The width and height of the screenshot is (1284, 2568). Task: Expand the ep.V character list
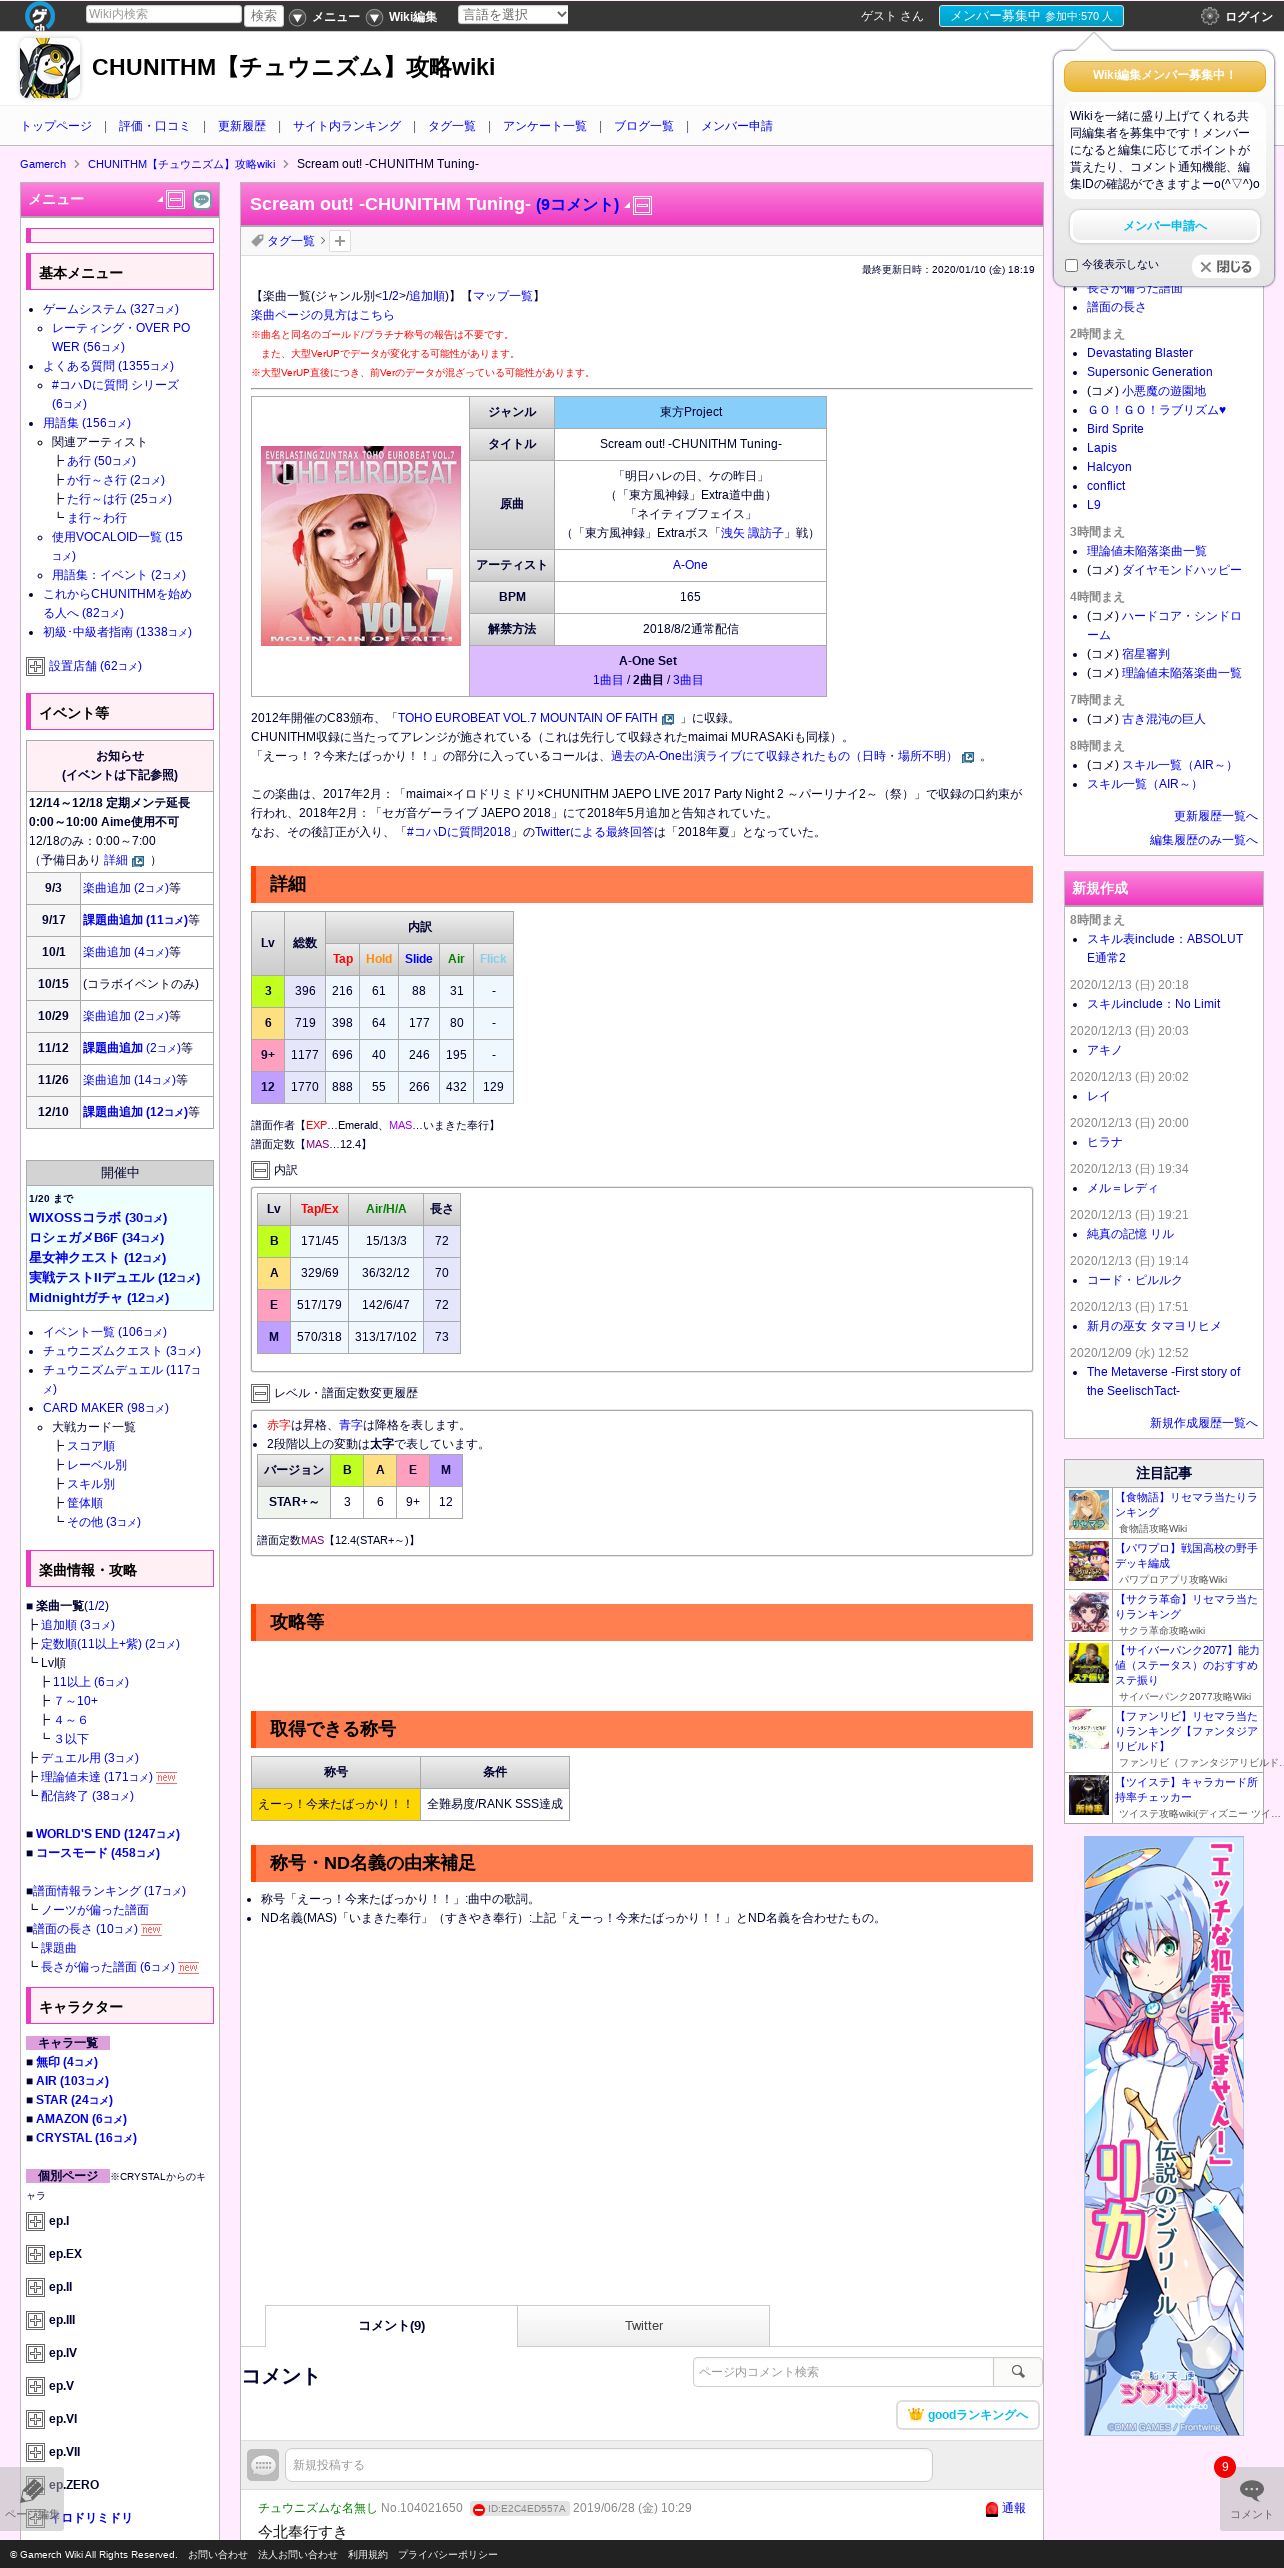coord(35,2386)
